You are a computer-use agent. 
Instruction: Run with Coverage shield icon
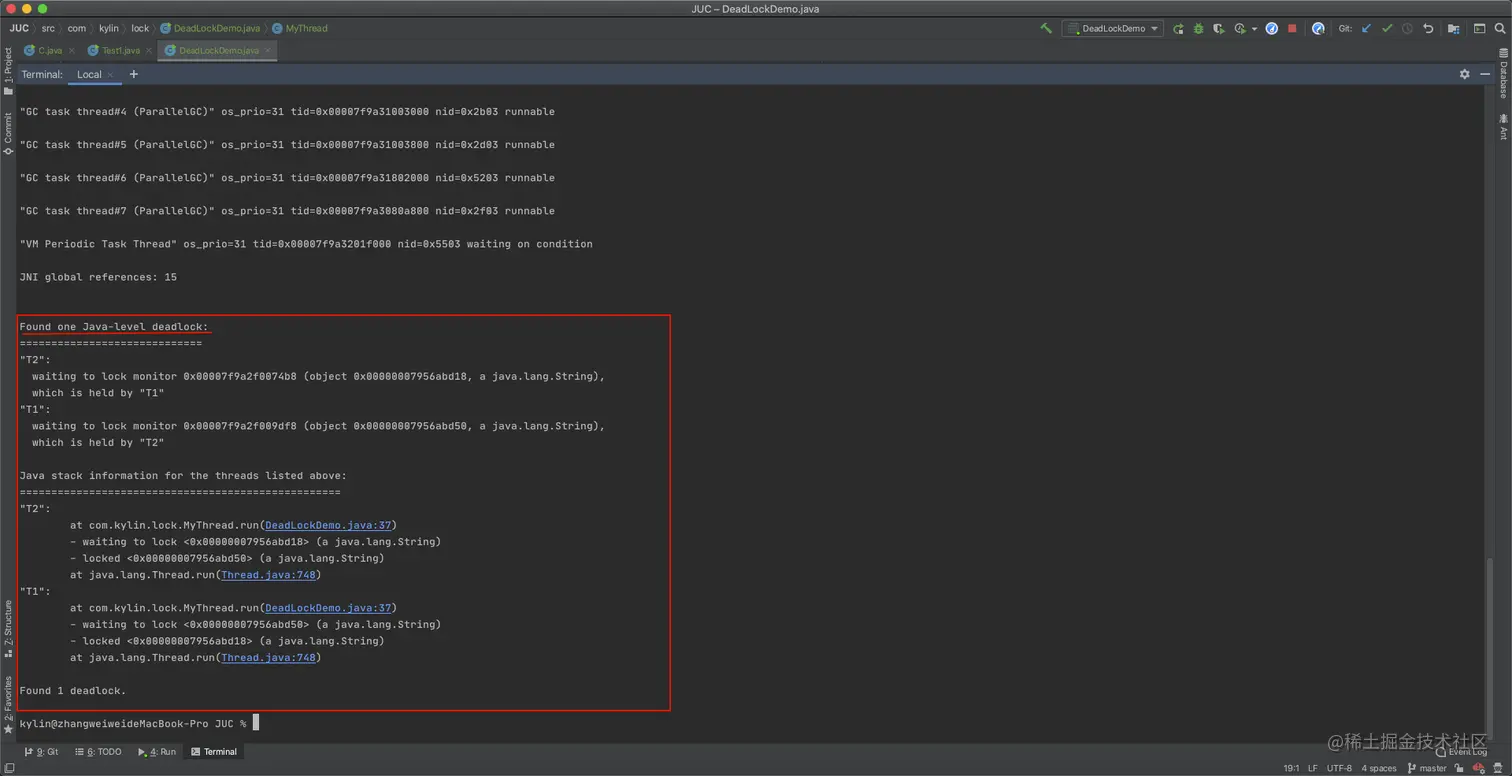[x=1219, y=29]
